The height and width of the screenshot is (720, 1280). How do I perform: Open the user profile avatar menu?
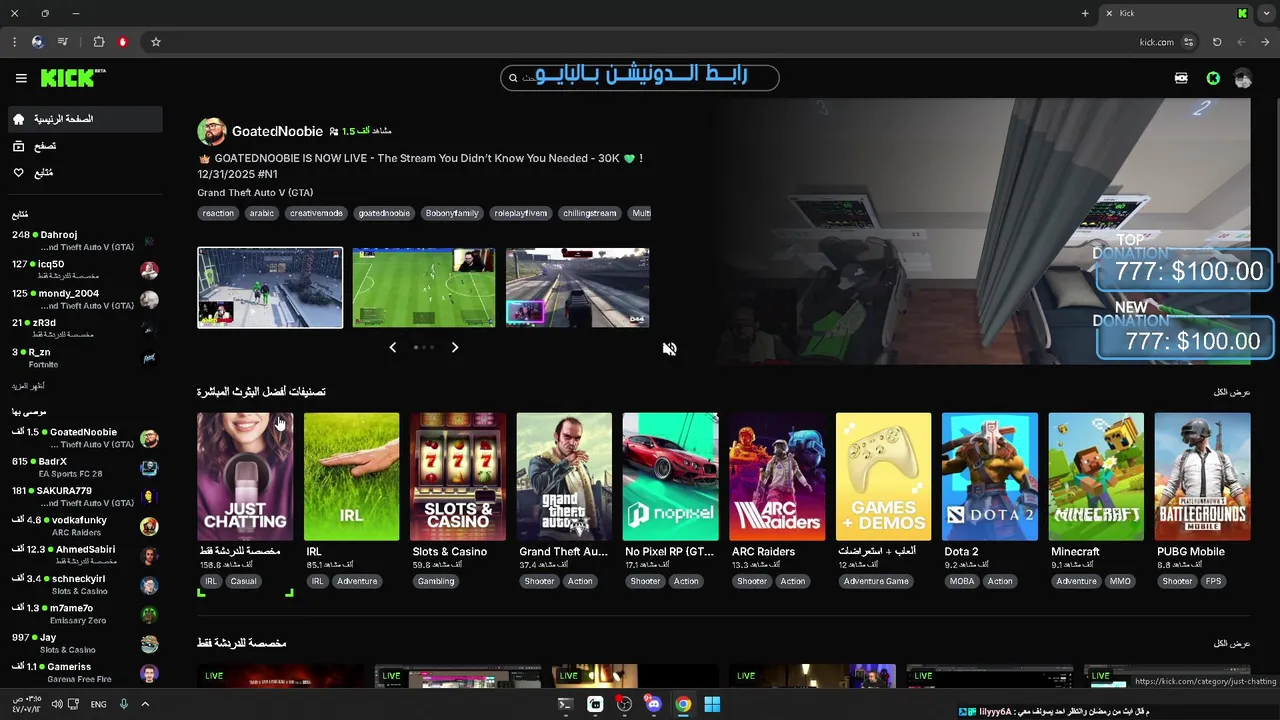[1243, 78]
